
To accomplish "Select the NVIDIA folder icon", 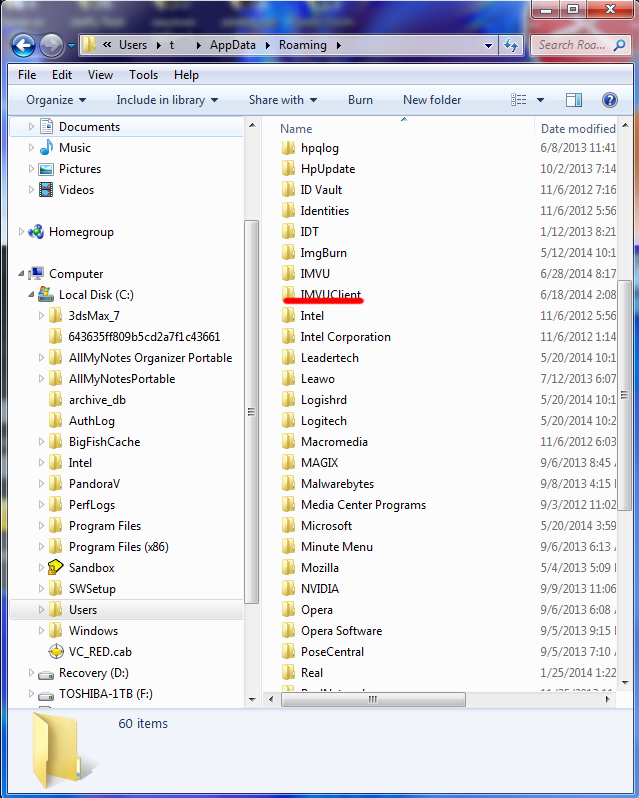I will (288, 588).
